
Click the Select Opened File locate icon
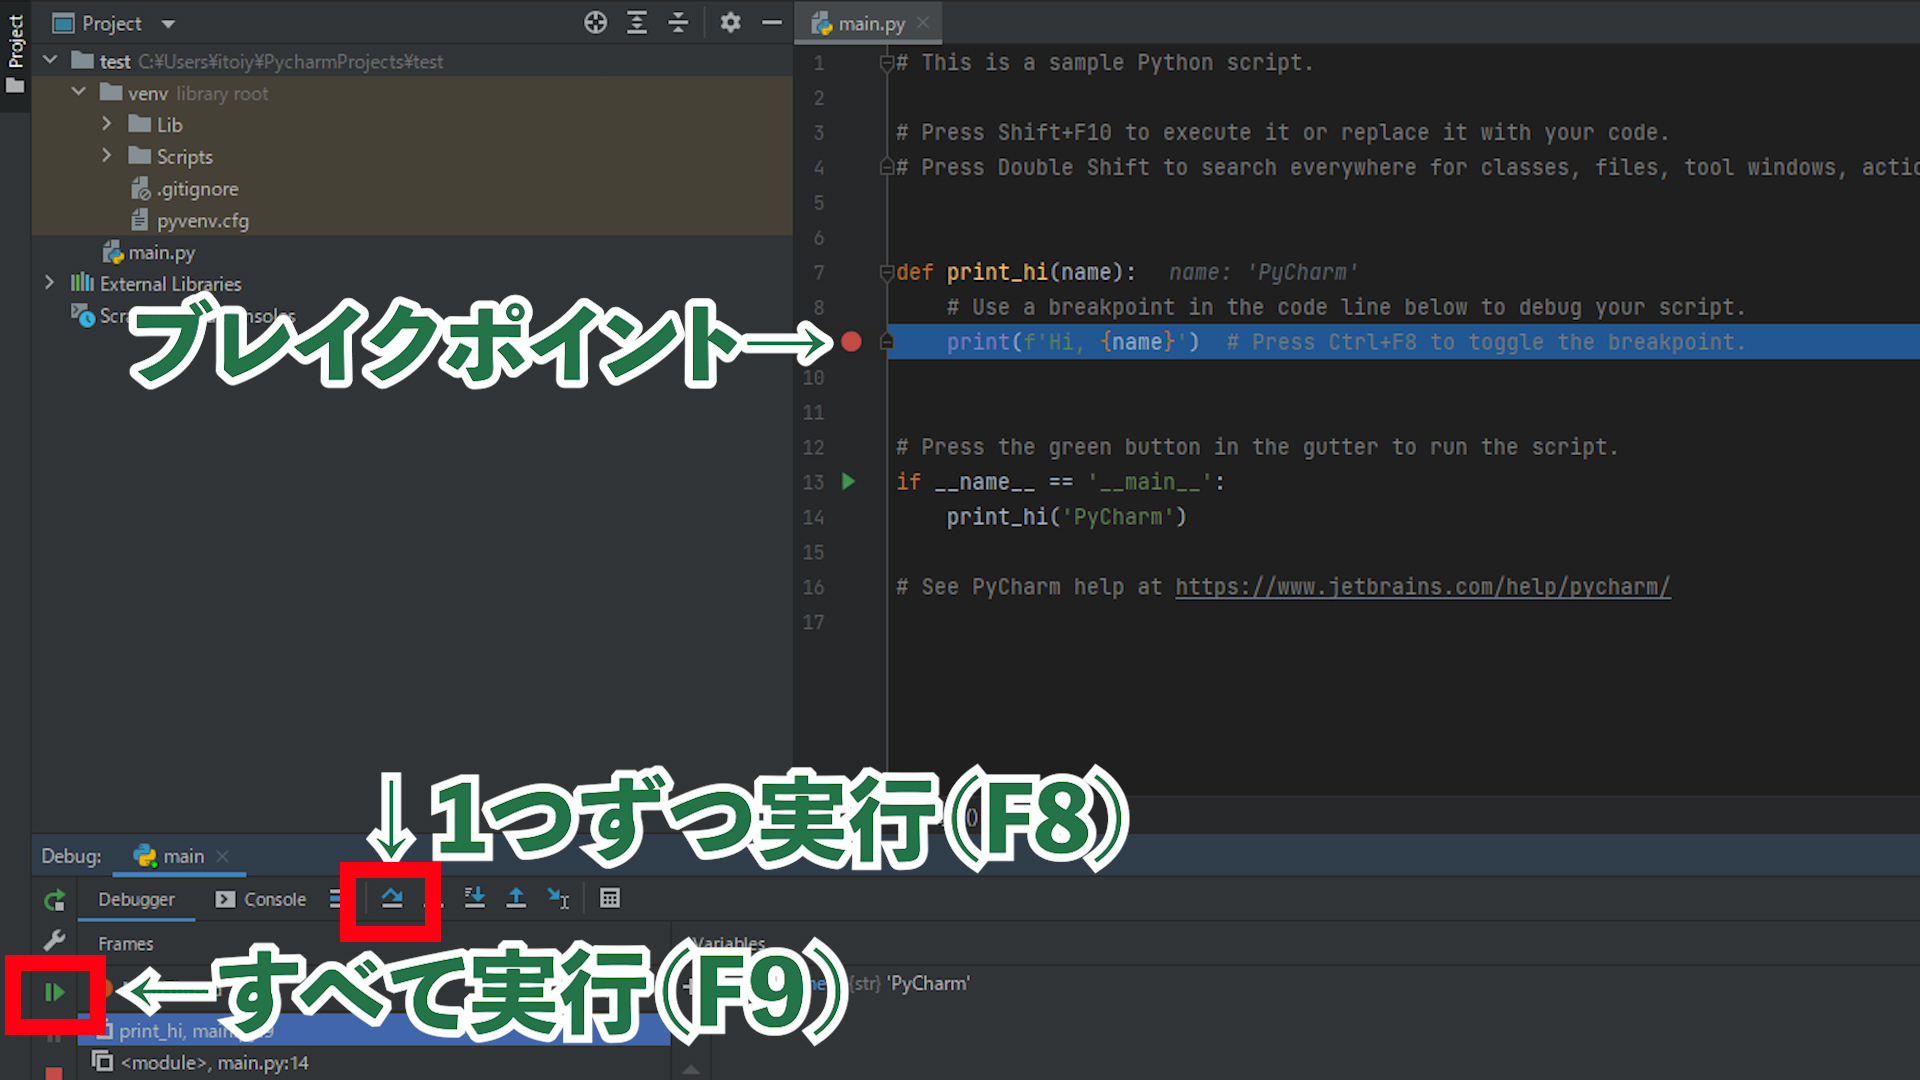[x=596, y=22]
